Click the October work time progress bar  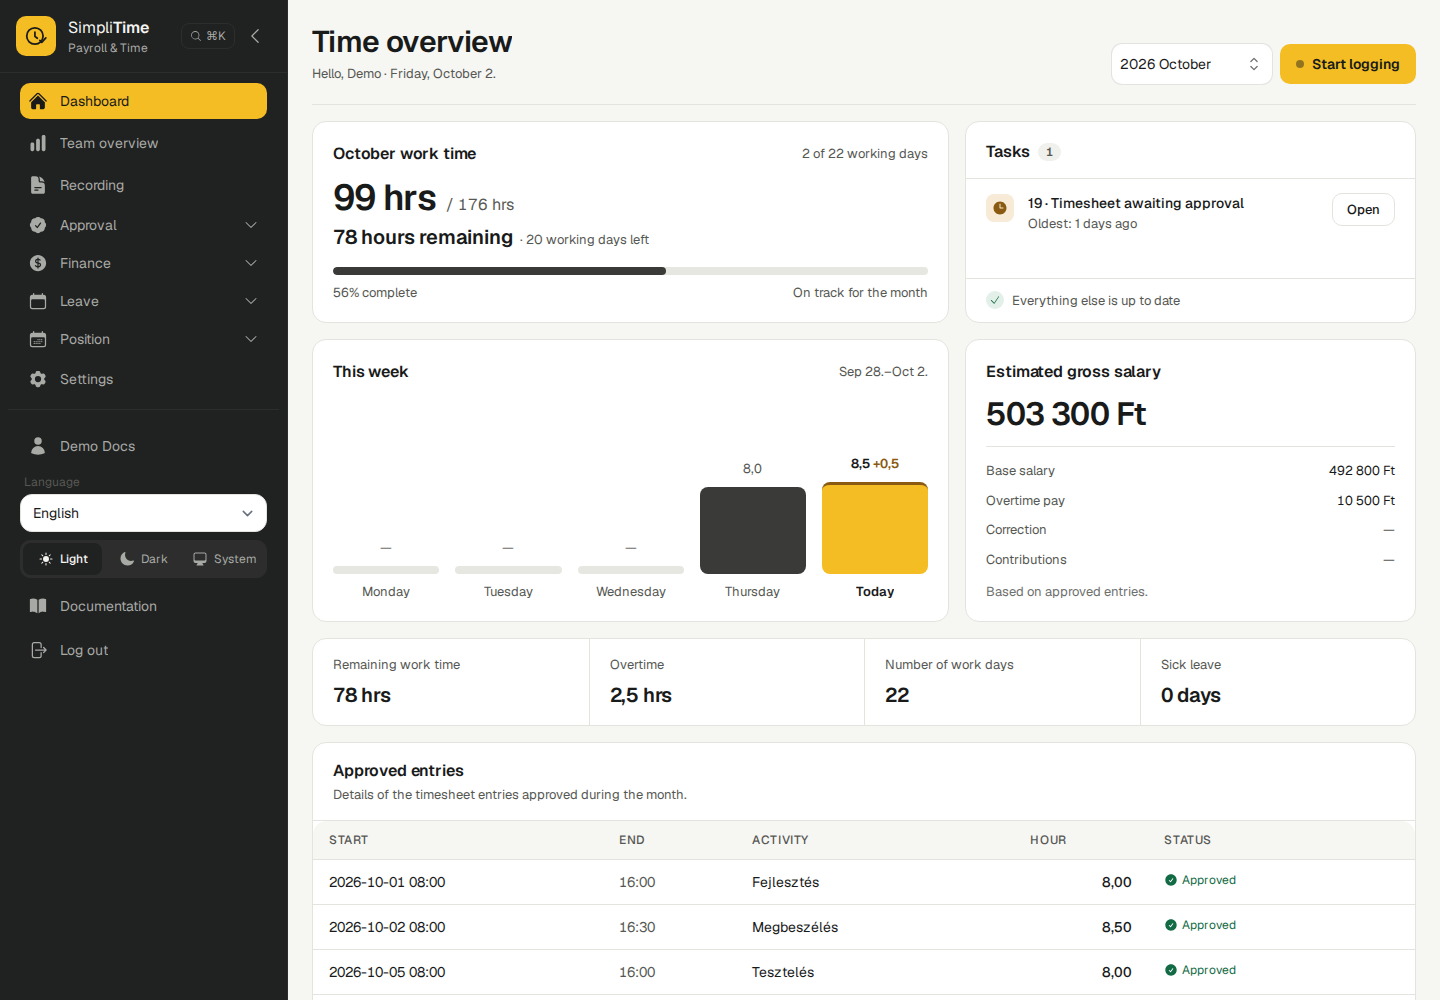[x=630, y=271]
